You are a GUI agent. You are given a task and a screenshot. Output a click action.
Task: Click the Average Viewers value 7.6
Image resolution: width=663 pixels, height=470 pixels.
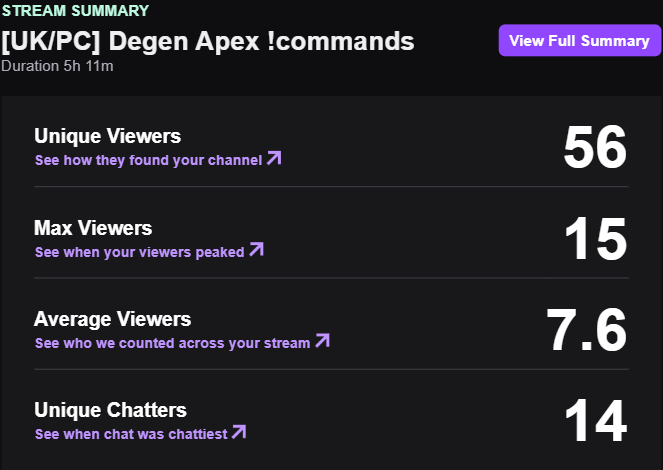click(x=586, y=330)
